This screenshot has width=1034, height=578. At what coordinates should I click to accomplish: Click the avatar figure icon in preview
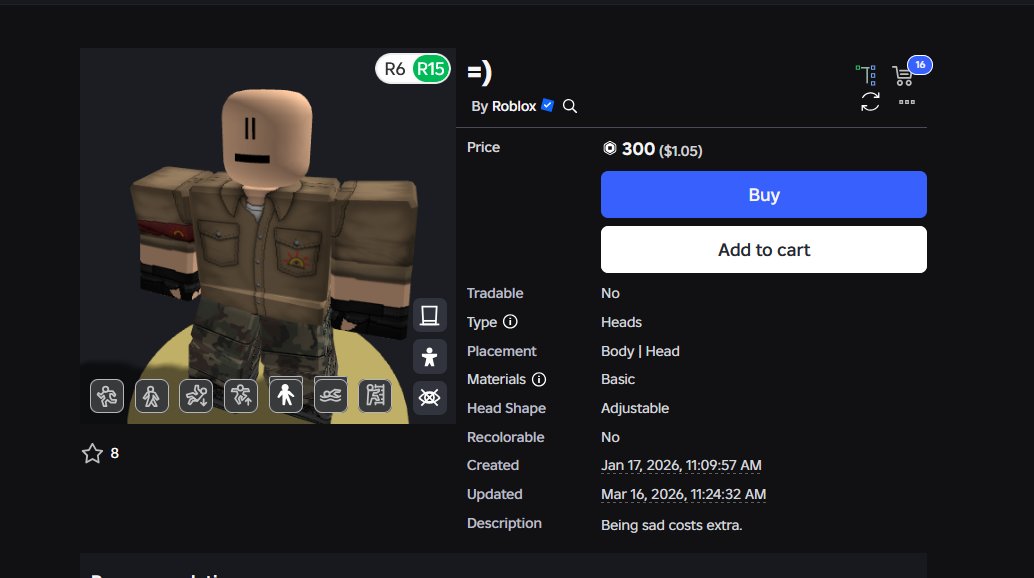(429, 357)
